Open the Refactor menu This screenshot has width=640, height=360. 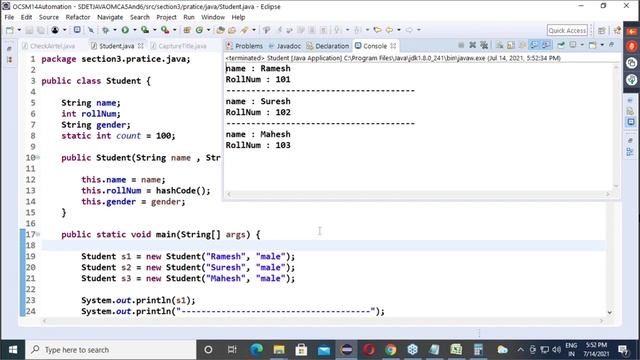point(78,17)
